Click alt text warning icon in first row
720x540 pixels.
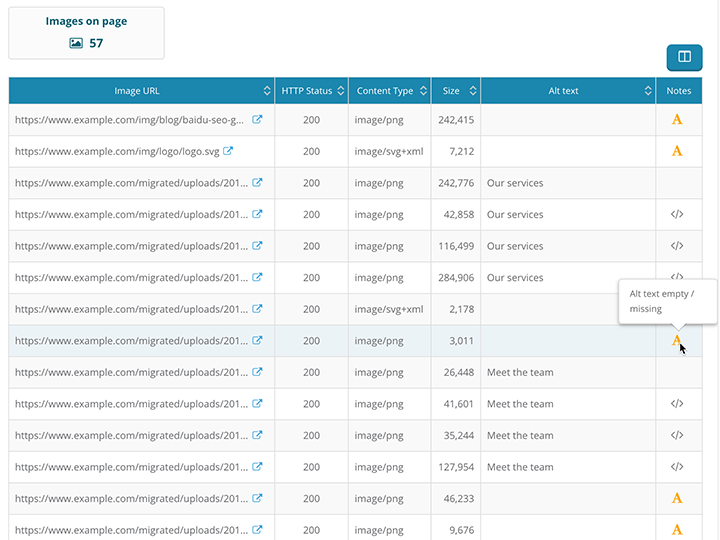677,120
